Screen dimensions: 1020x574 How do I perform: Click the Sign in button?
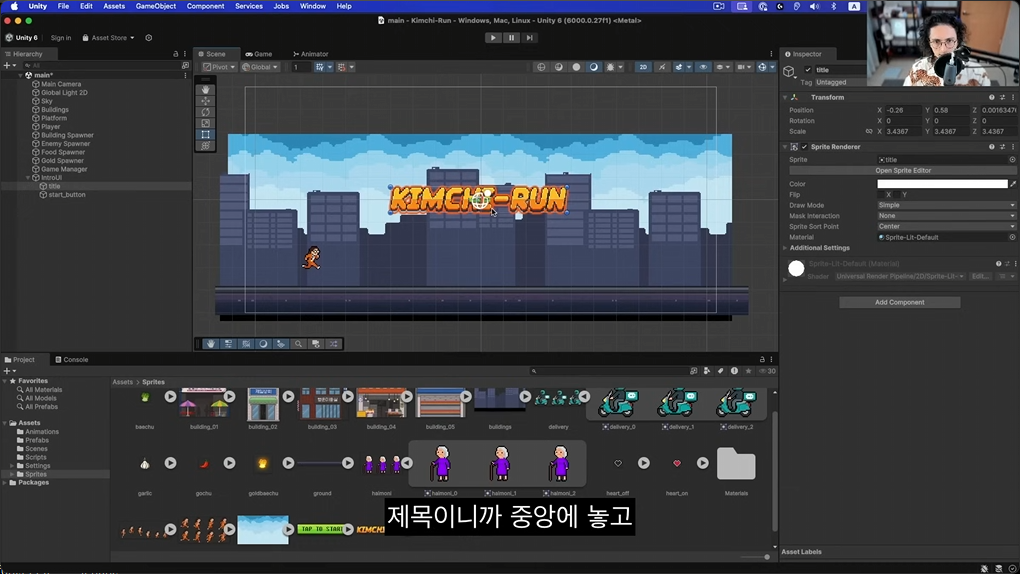click(61, 38)
